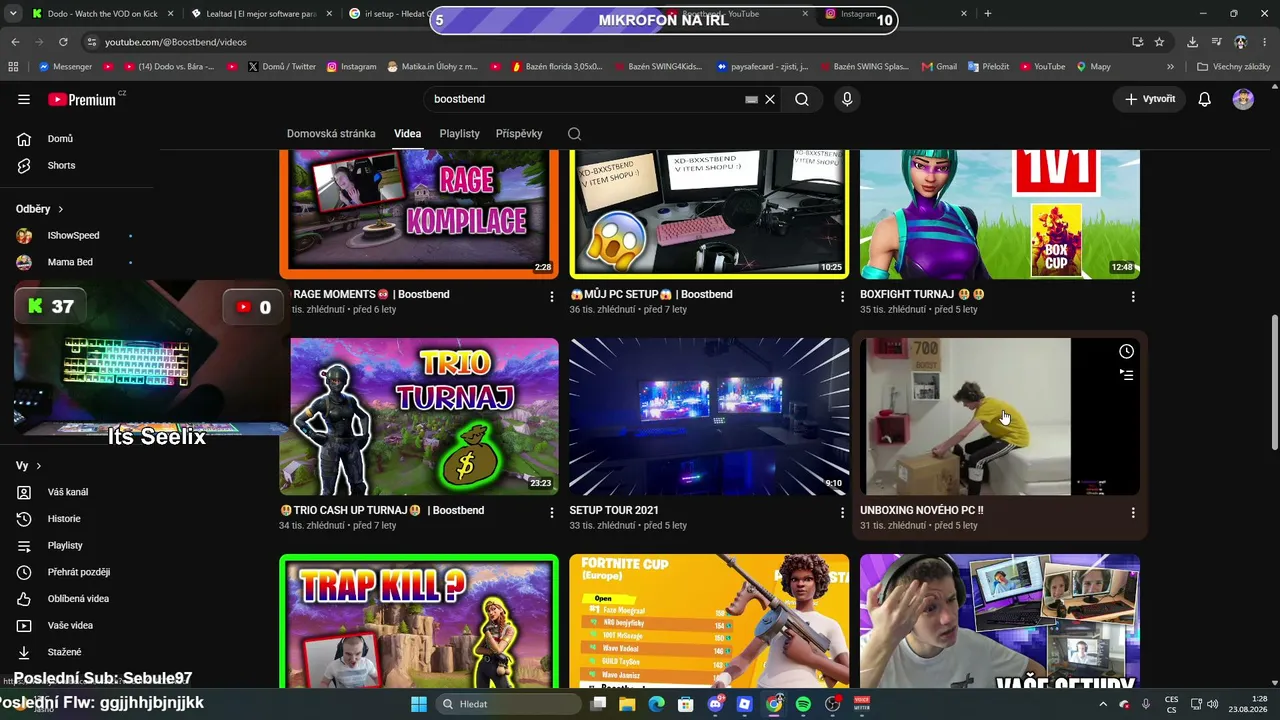Play the RAGE KOMPILACE thumbnail video

(x=419, y=214)
